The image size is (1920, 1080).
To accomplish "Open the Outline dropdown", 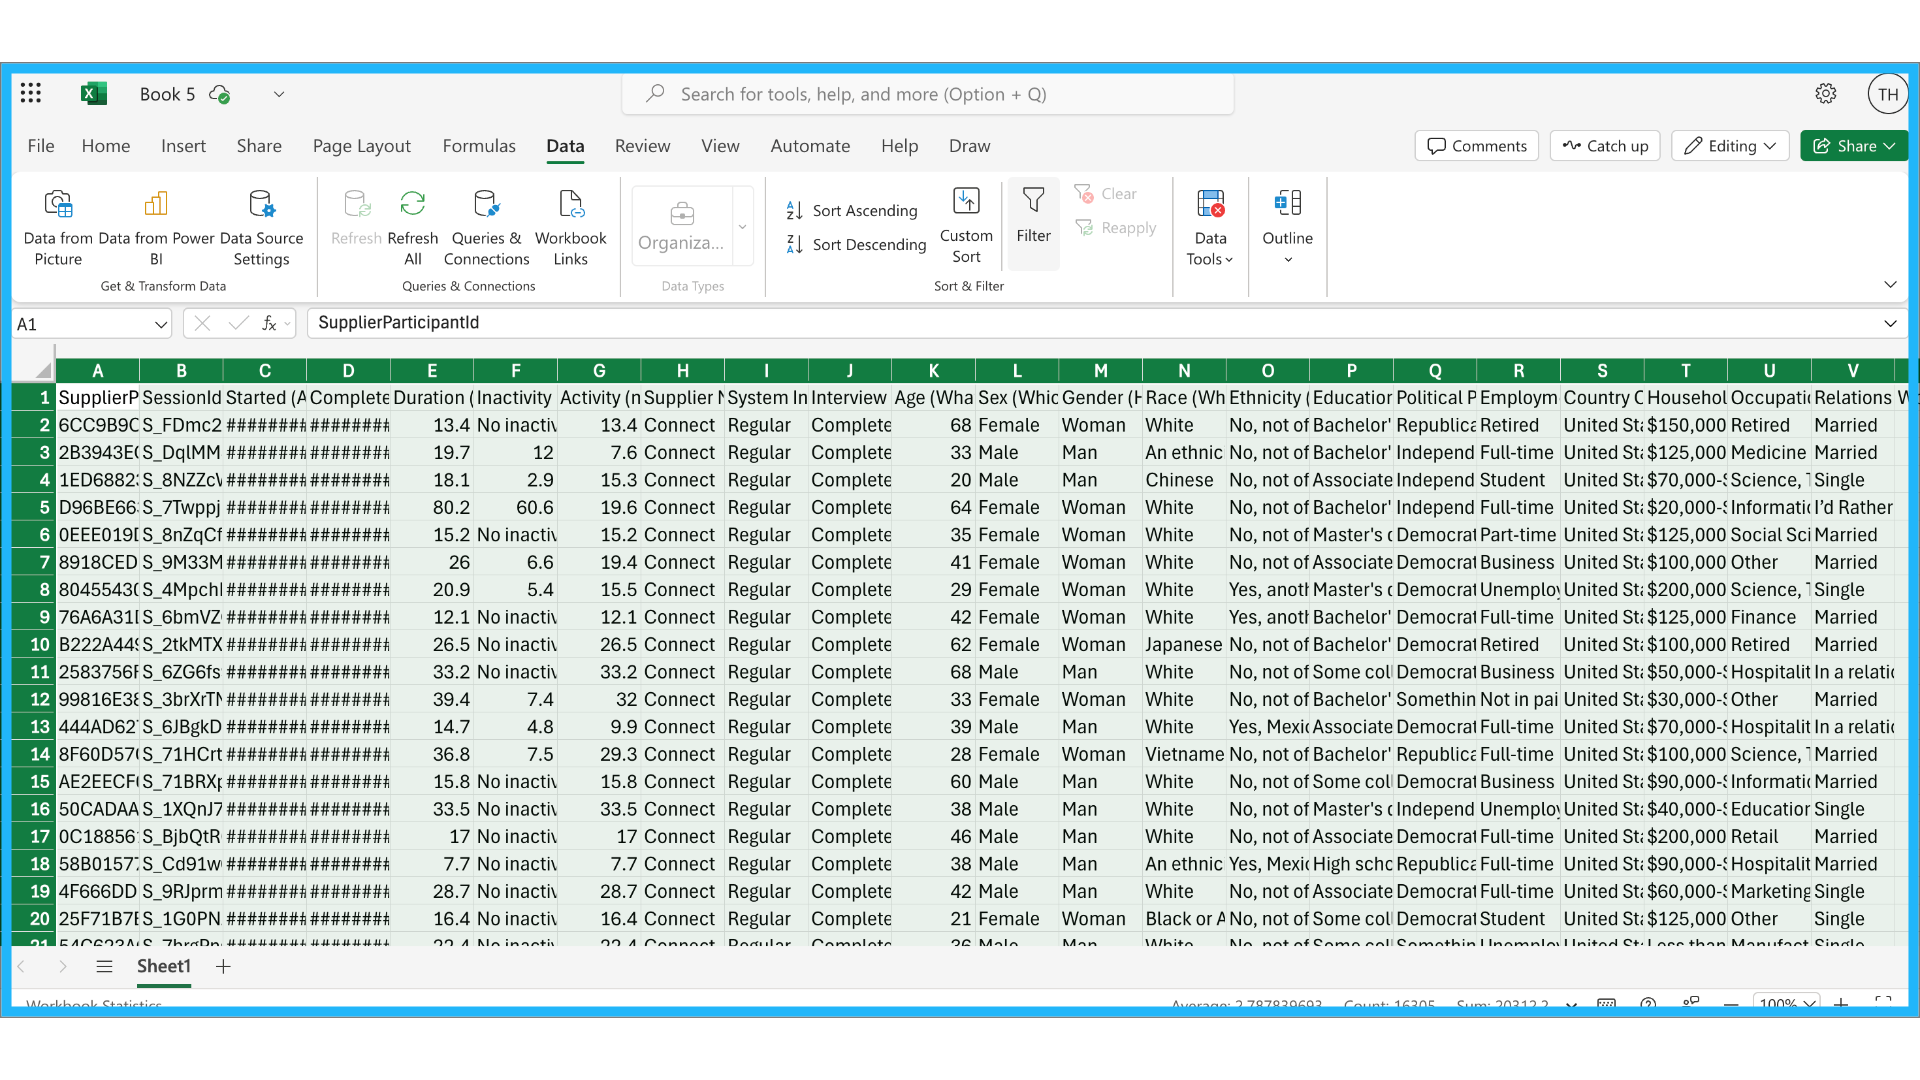I will coord(1287,229).
